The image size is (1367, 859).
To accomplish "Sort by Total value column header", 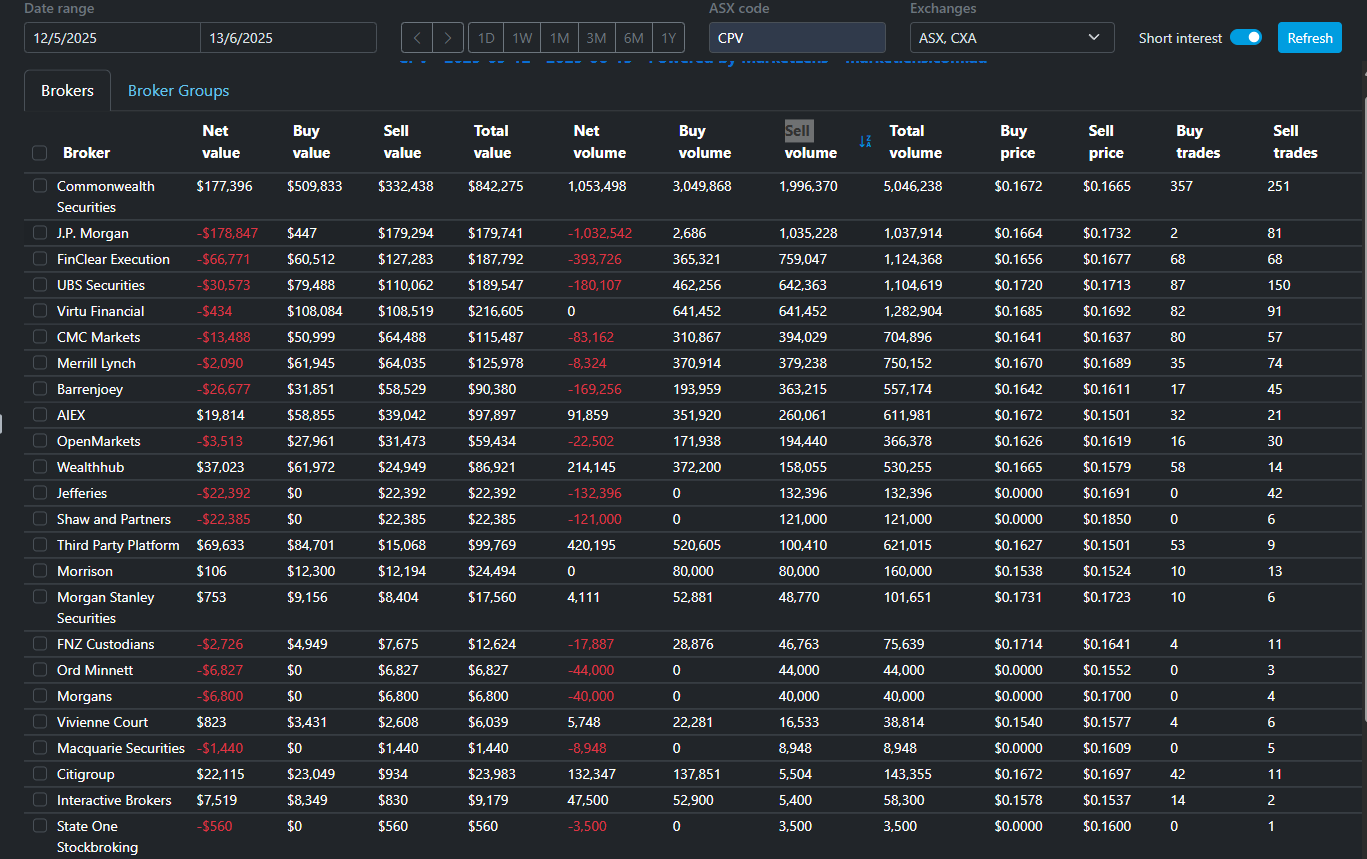I will [x=491, y=142].
